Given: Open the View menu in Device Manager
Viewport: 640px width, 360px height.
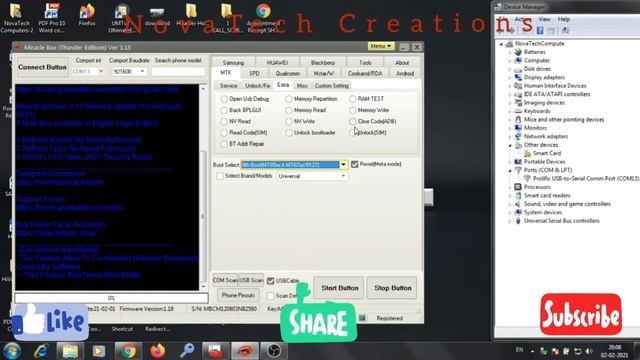Looking at the screenshot, I should coord(544,19).
